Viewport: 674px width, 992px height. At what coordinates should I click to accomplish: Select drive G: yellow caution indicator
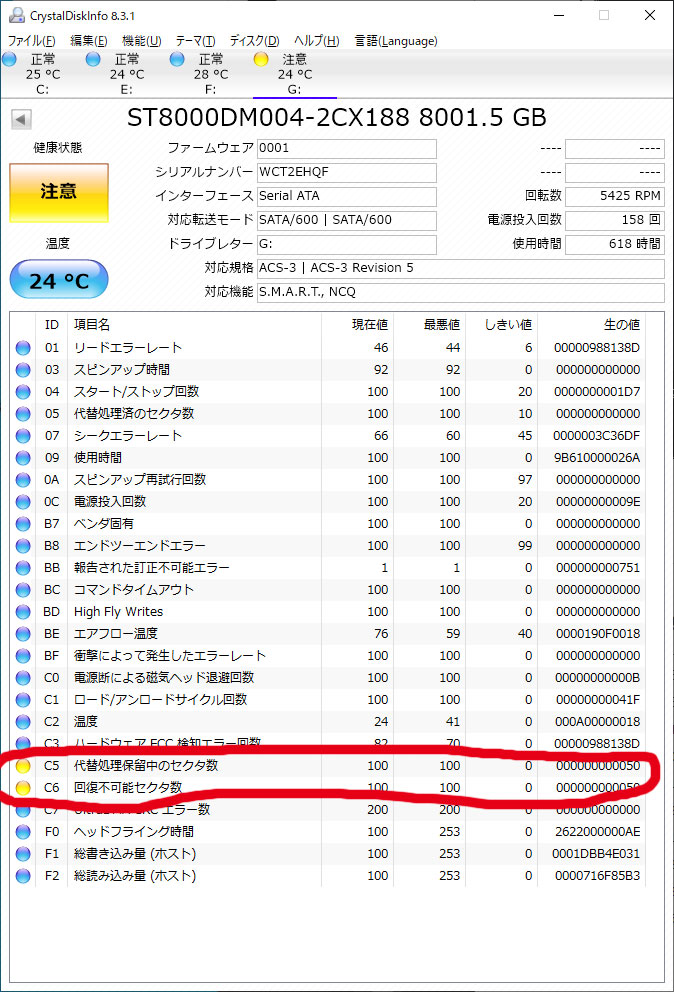point(261,59)
